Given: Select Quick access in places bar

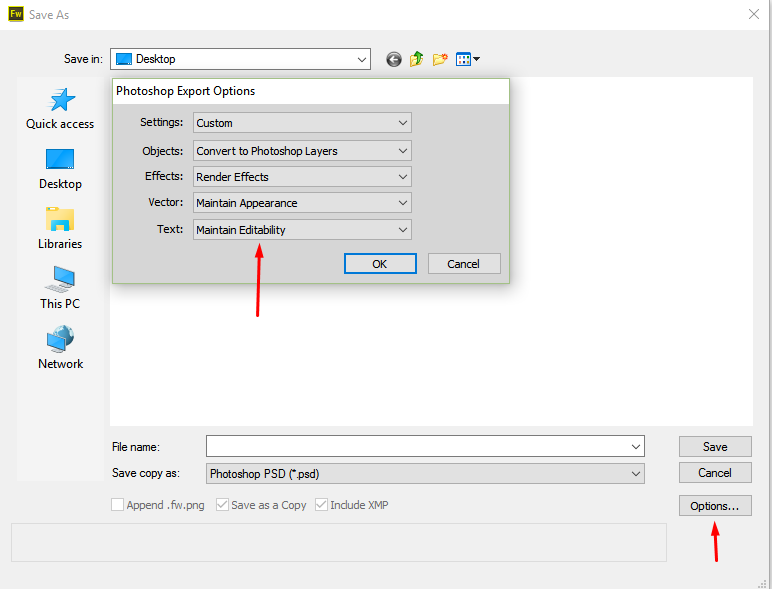Looking at the screenshot, I should 60,109.
